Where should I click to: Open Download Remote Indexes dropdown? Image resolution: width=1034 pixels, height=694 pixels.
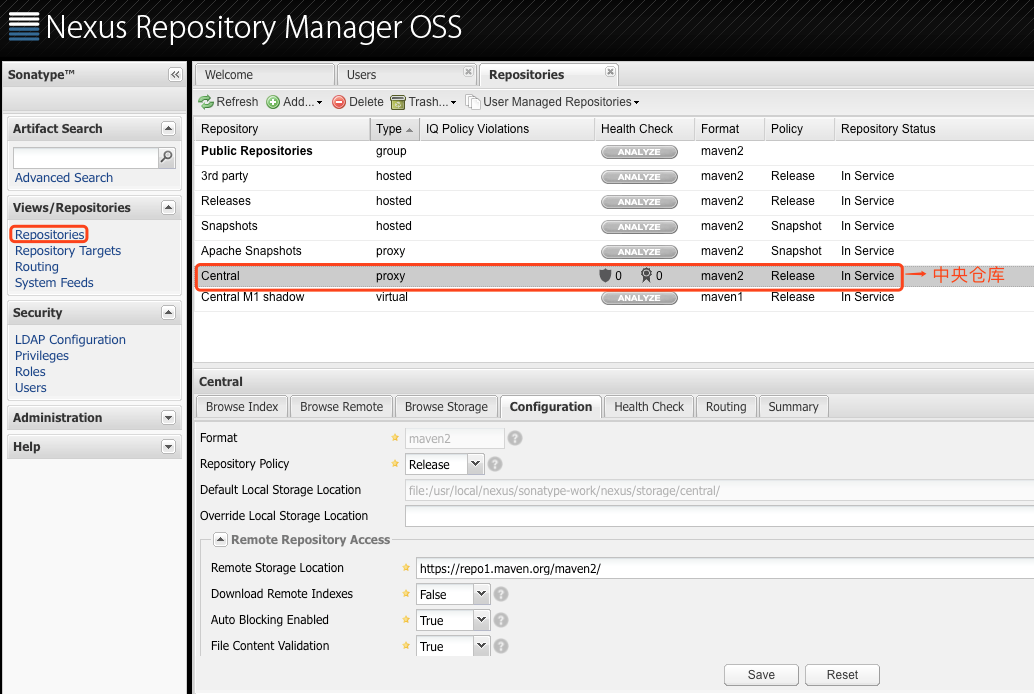(481, 594)
